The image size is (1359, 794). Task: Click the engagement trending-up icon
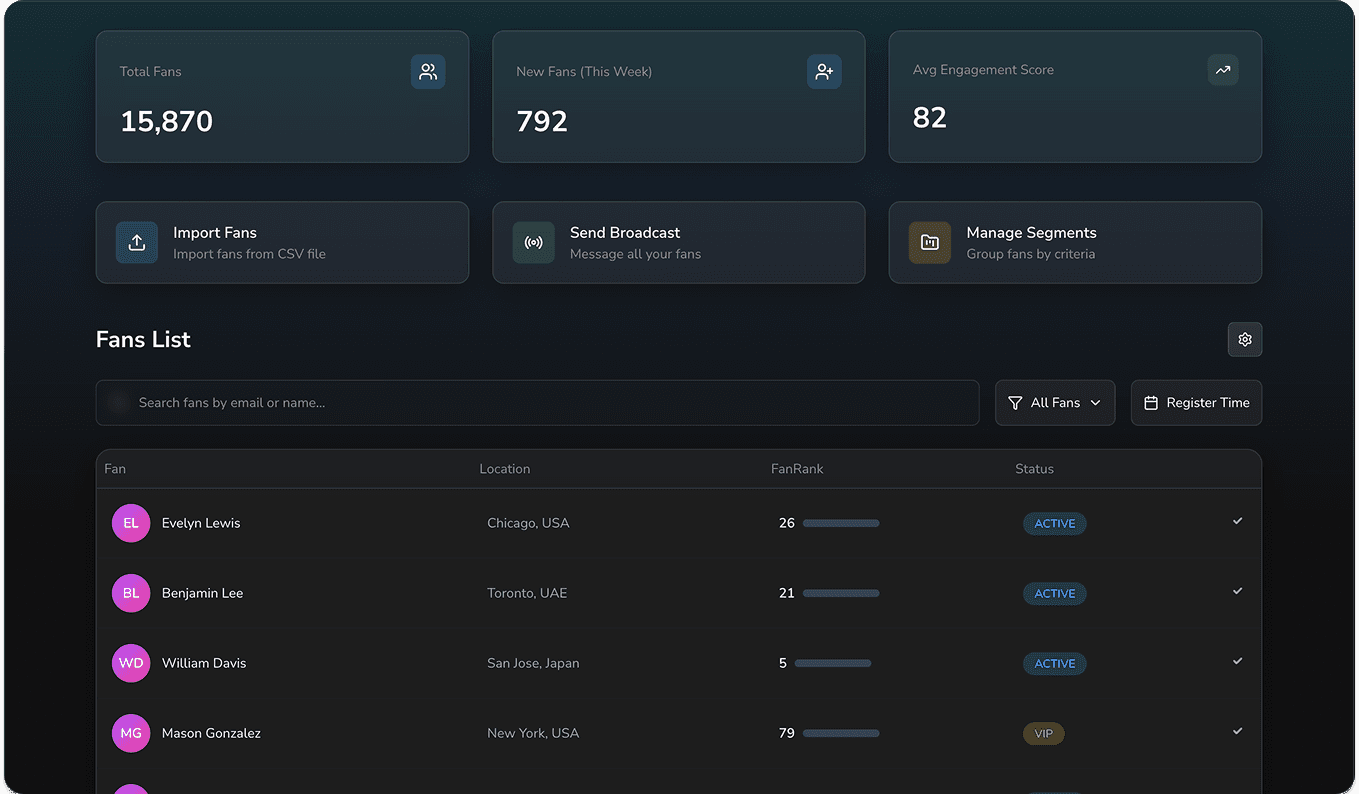[x=1222, y=70]
